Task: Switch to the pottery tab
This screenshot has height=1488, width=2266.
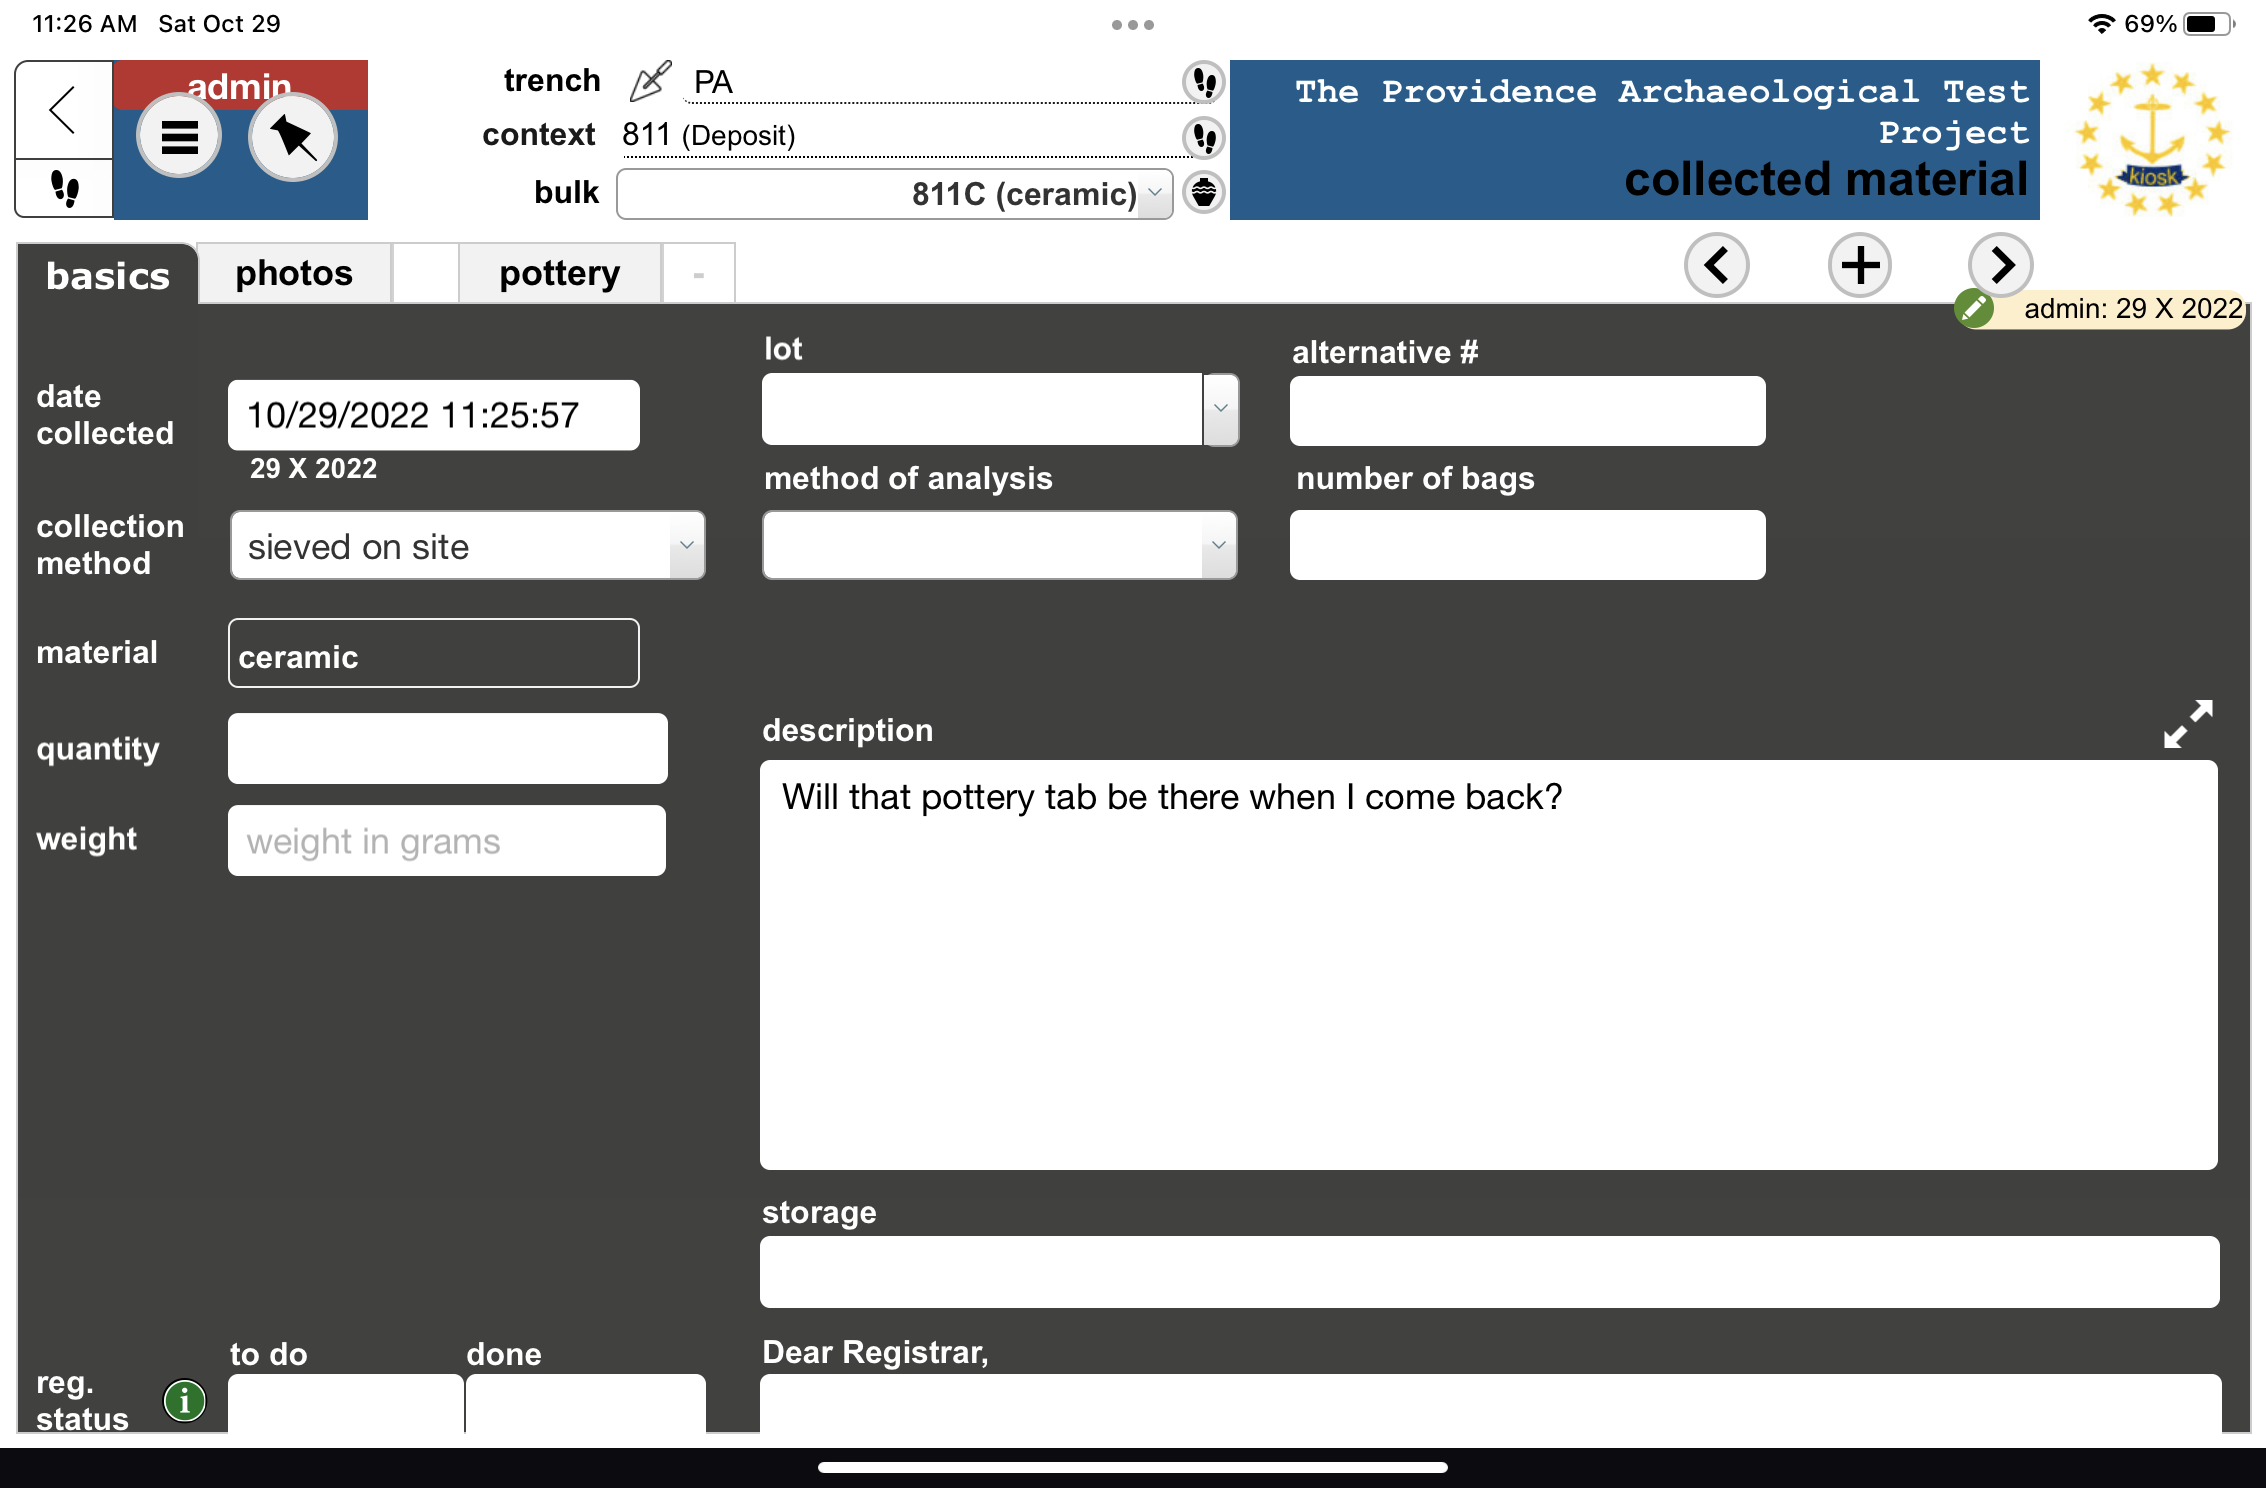Action: coord(559,272)
